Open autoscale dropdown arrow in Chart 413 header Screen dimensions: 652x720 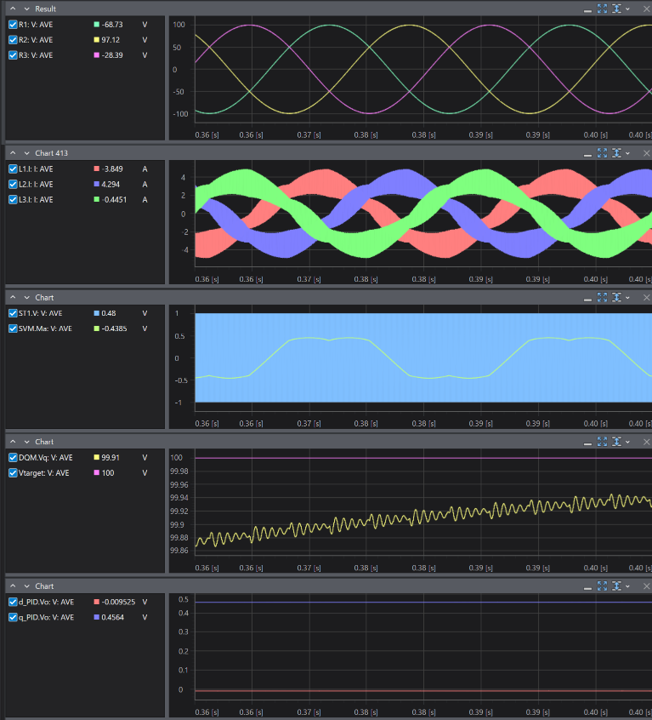tap(628, 153)
